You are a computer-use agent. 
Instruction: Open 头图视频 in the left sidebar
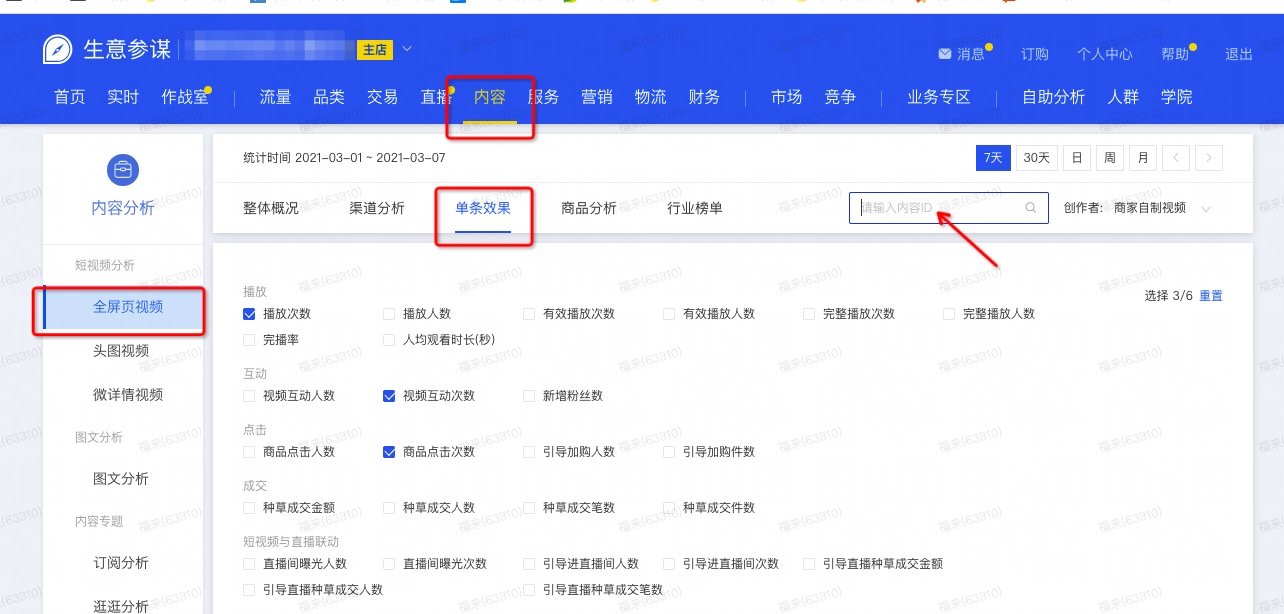click(121, 351)
